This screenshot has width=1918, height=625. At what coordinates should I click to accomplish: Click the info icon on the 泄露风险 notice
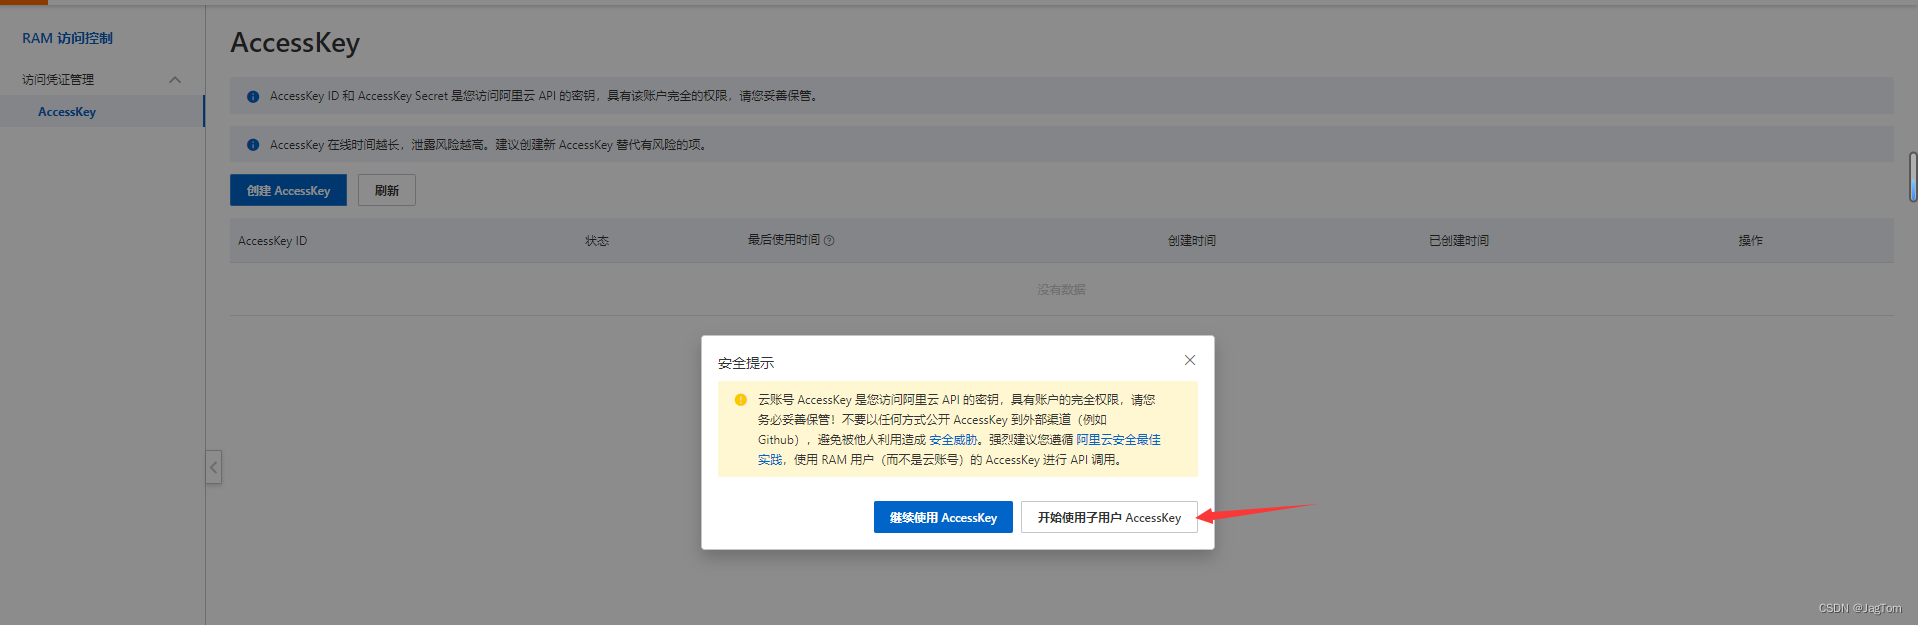point(253,145)
